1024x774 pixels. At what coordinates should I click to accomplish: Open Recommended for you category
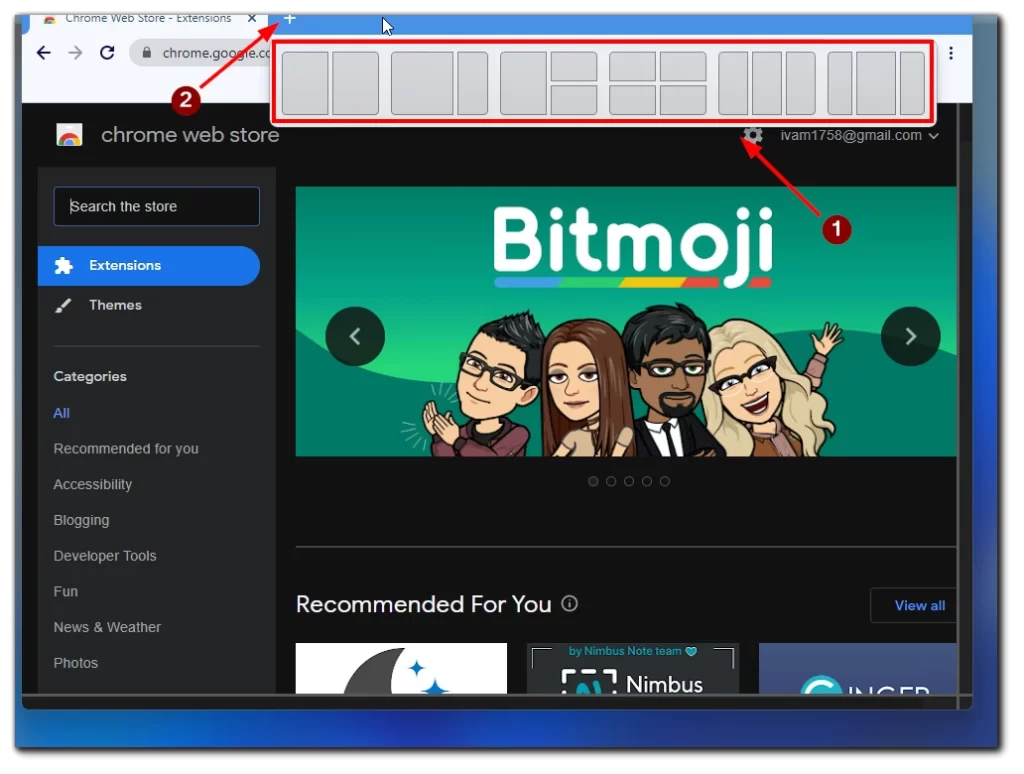pyautogui.click(x=126, y=449)
